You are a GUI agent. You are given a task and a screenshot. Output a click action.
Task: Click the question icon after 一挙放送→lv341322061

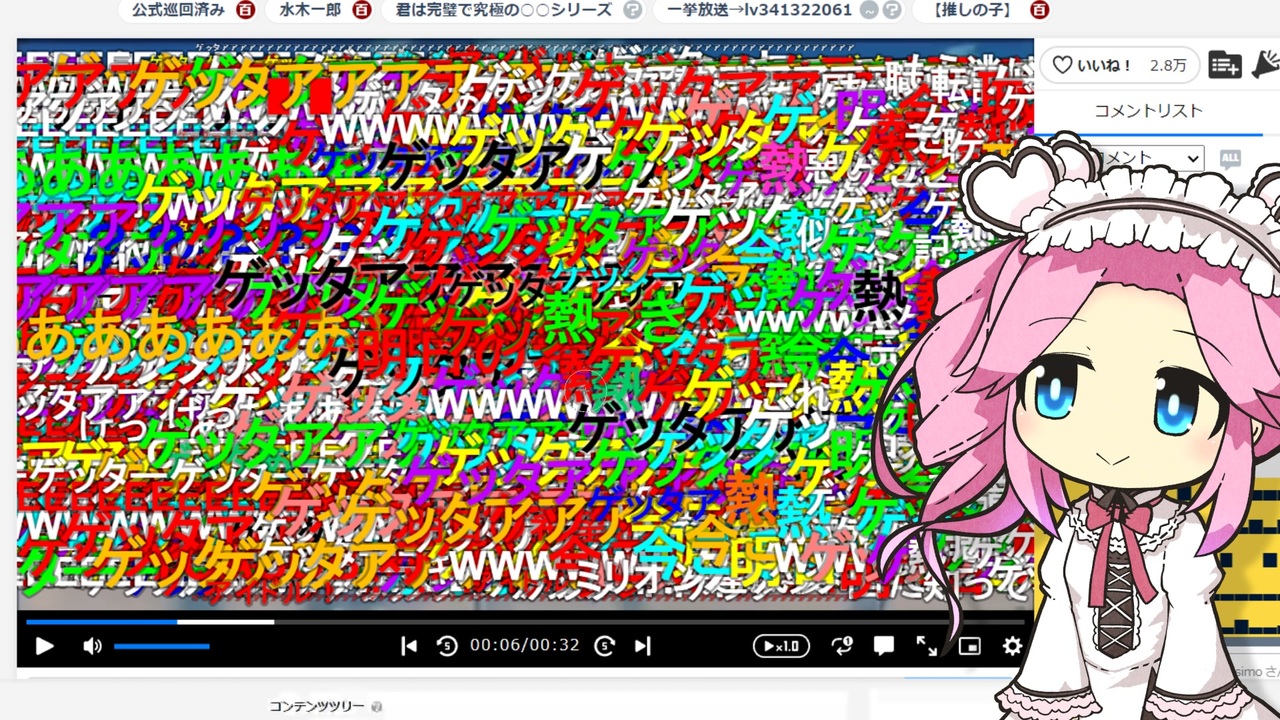[892, 10]
